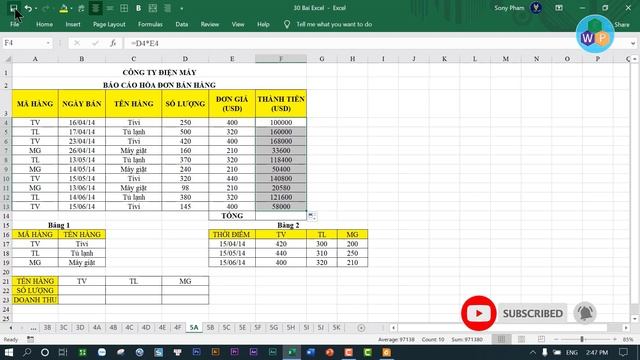This screenshot has height=360, width=640.
Task: Apply the Fill Color bucket icon
Action: tap(63, 8)
